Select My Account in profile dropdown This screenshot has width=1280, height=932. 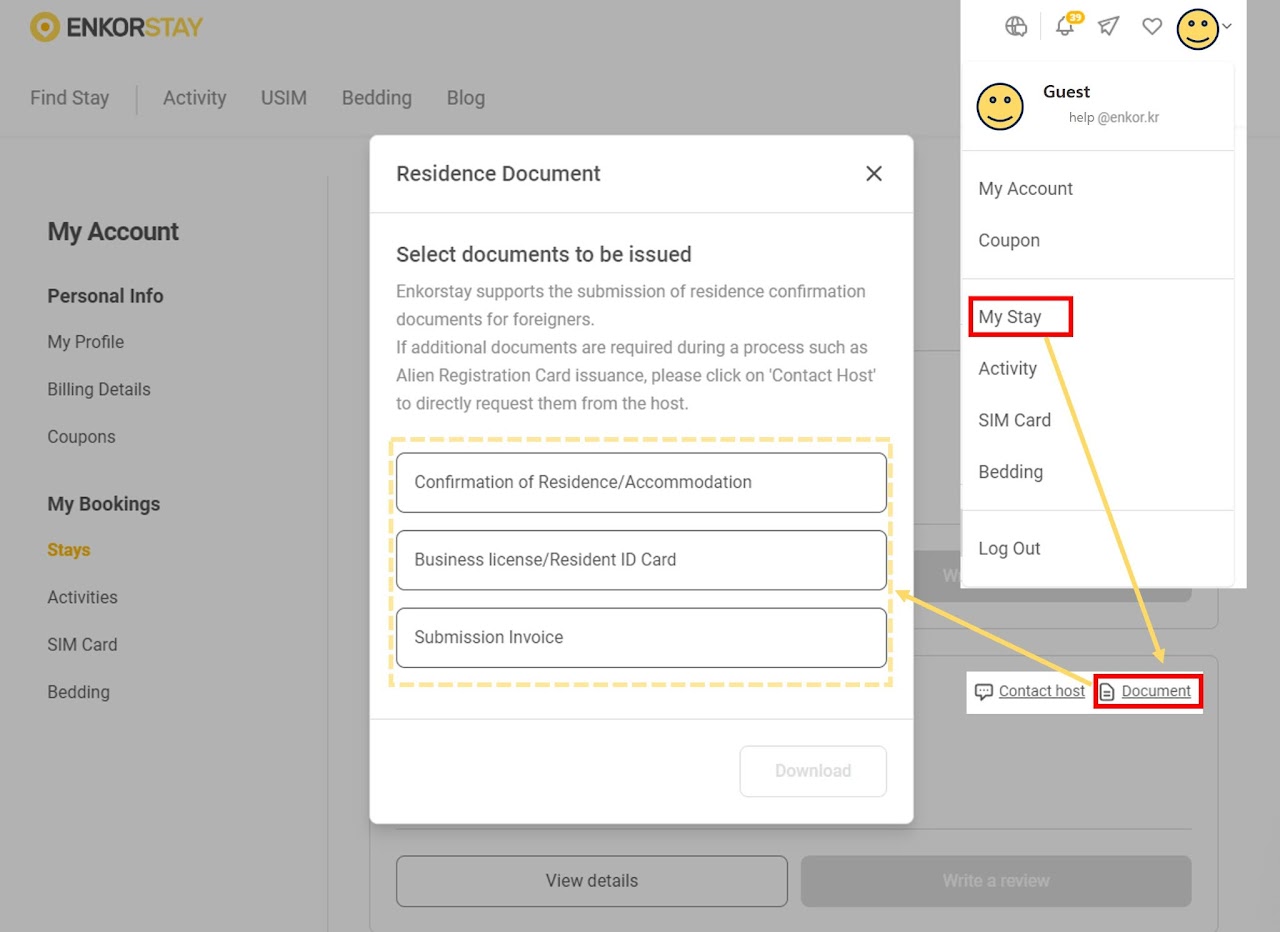pos(1025,189)
